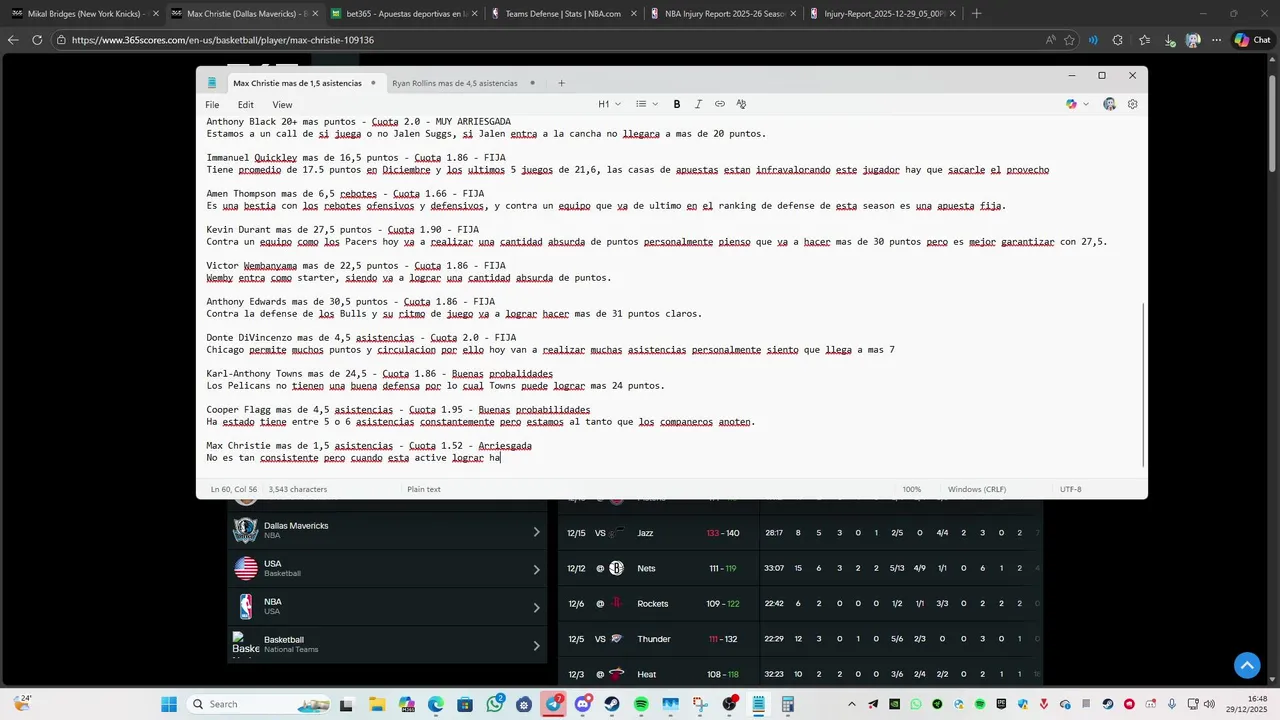Screen dimensions: 1280x720
Task: Click blue scroll-to-top arrow button
Action: (1246, 665)
